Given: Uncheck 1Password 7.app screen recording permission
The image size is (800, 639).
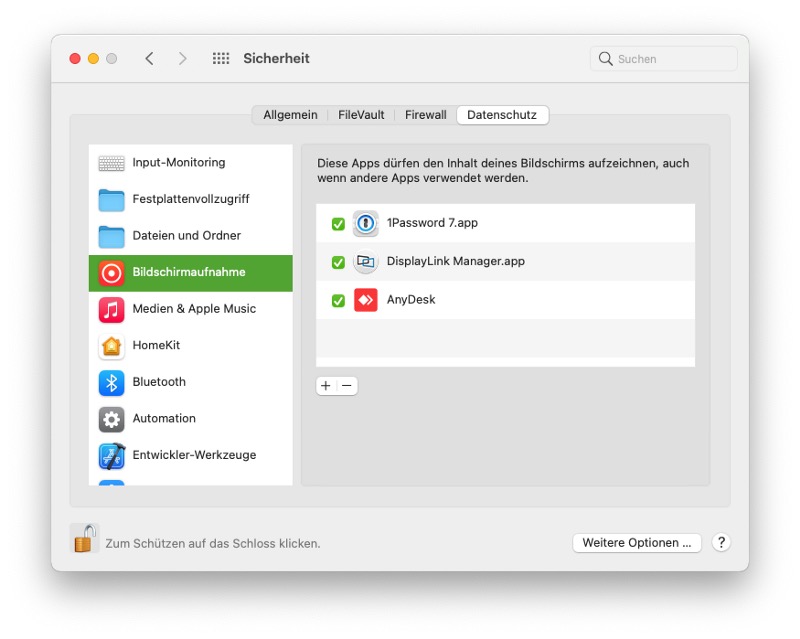Looking at the screenshot, I should point(338,224).
